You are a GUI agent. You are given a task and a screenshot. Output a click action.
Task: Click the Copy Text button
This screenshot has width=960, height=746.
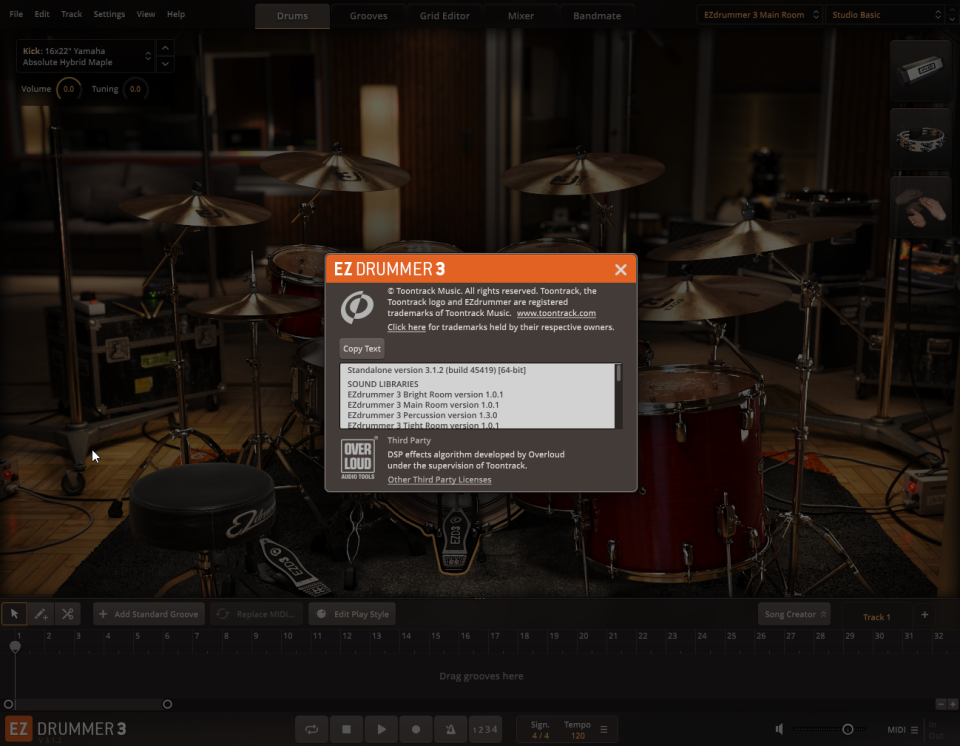(x=362, y=349)
